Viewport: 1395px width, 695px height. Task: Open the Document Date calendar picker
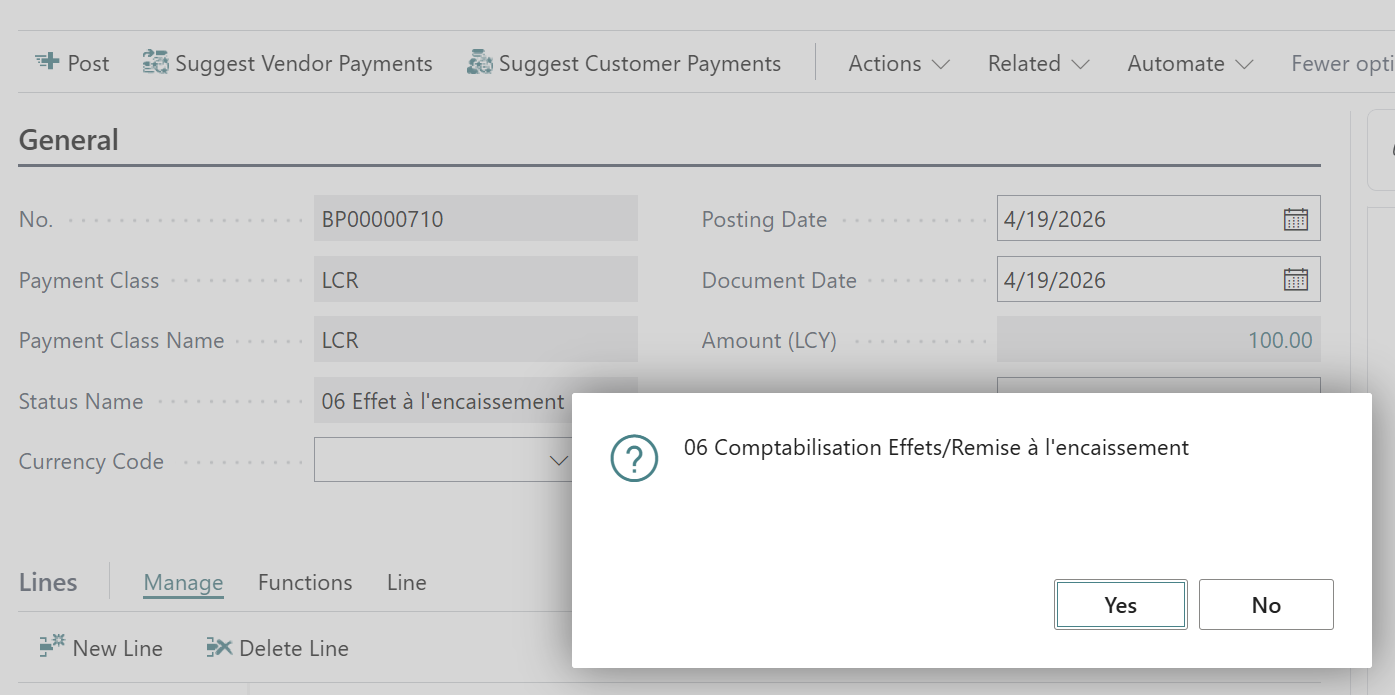(1295, 279)
